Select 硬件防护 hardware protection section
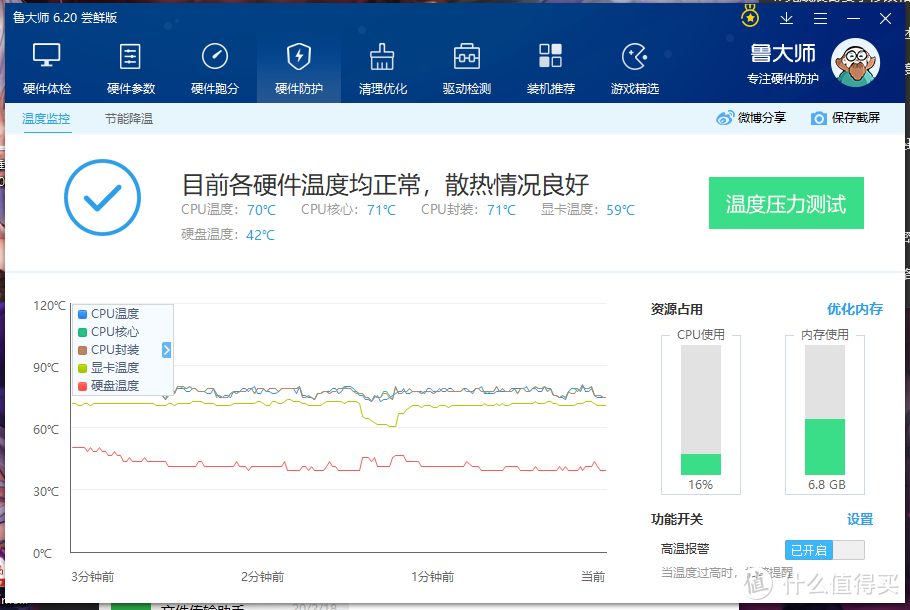The width and height of the screenshot is (910, 610). (299, 69)
